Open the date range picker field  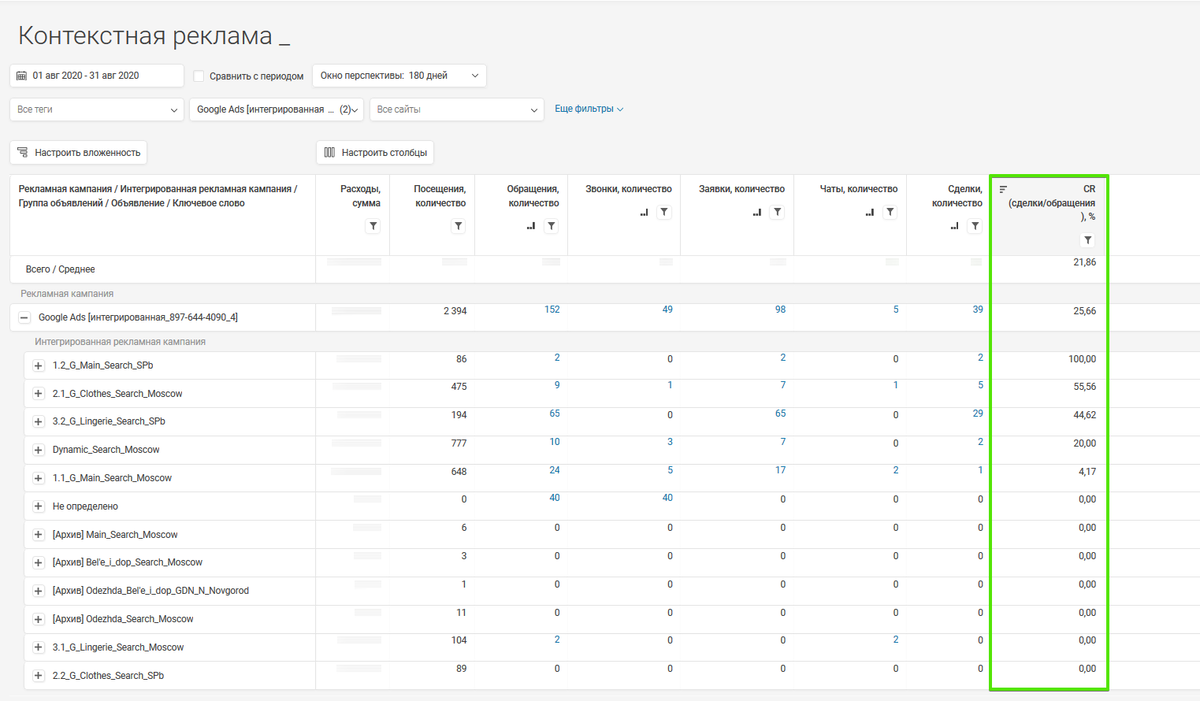click(x=97, y=76)
